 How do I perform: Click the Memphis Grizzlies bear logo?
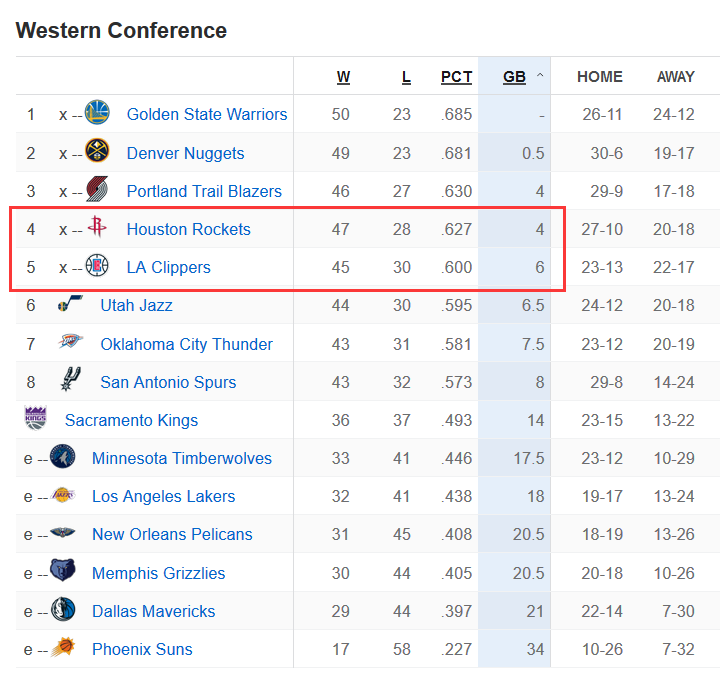[x=63, y=570]
